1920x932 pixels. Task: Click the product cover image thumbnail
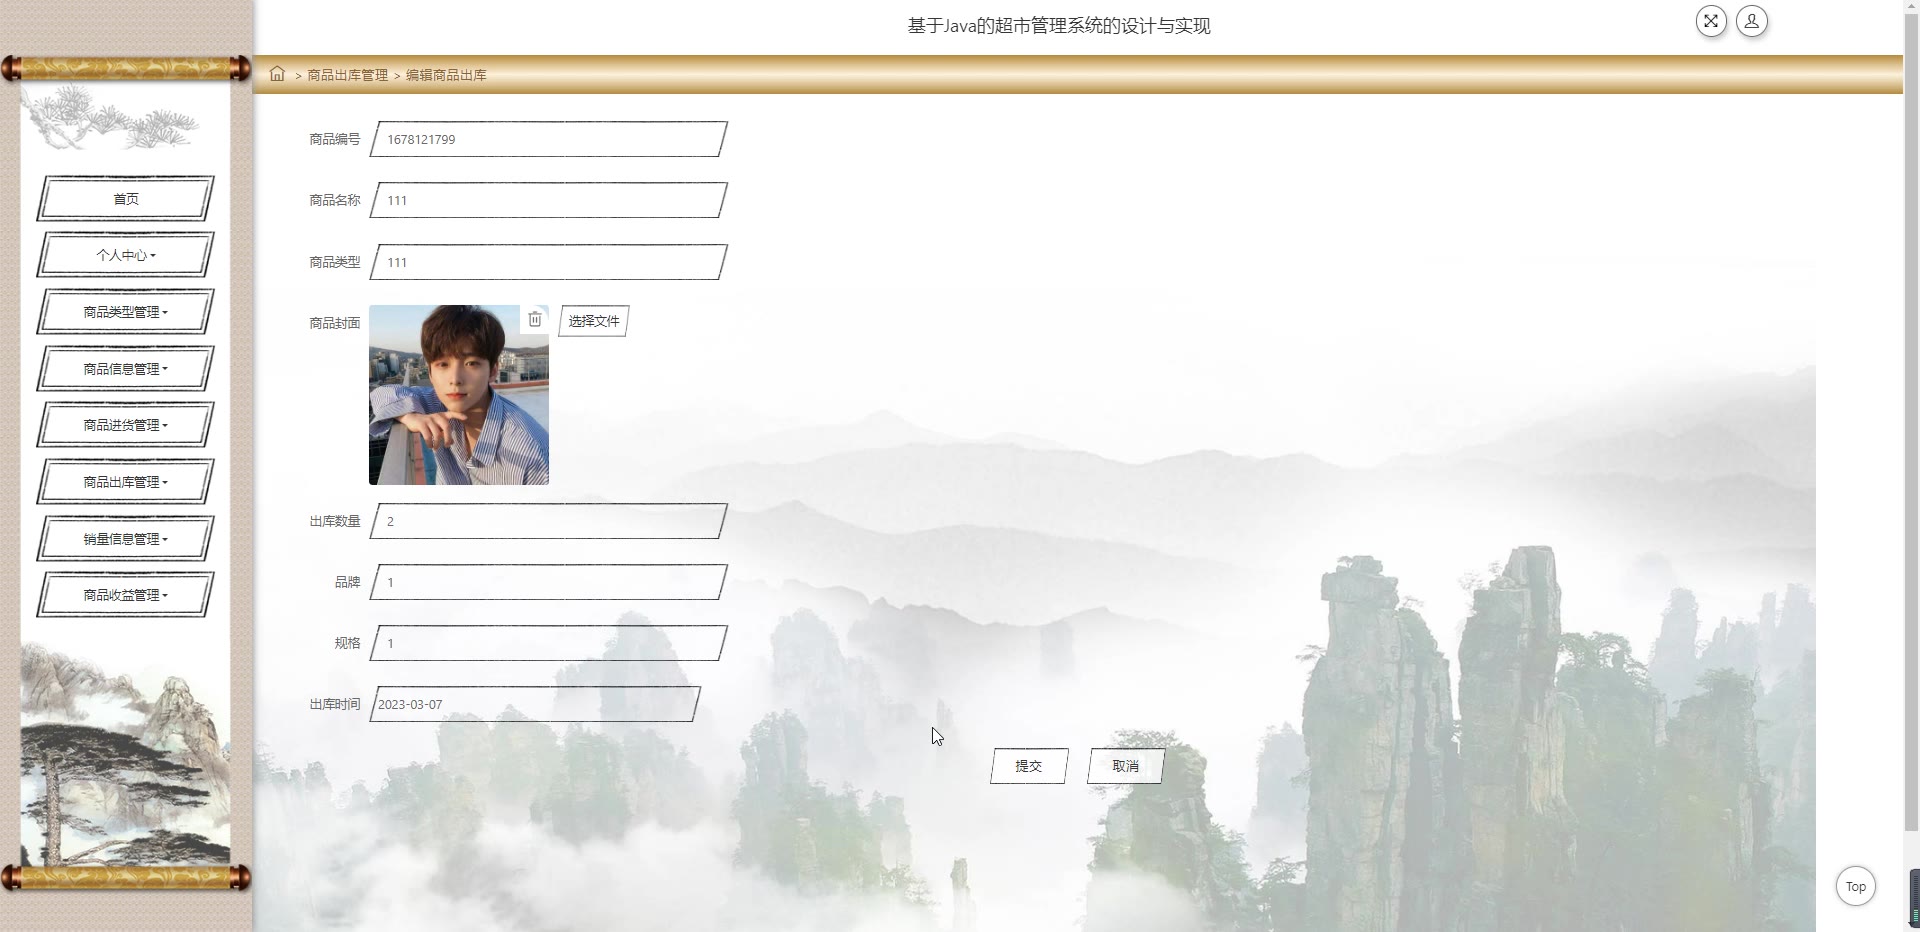459,395
